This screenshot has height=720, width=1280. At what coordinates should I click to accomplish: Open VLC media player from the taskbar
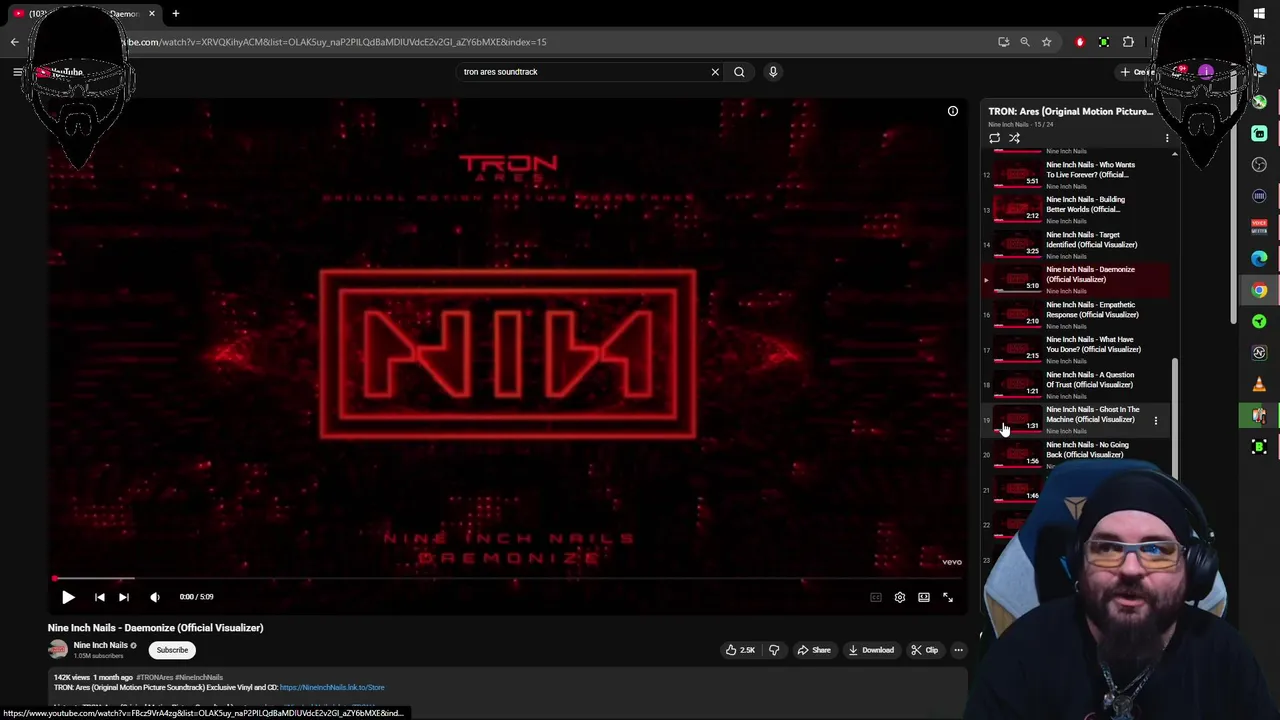click(x=1259, y=384)
